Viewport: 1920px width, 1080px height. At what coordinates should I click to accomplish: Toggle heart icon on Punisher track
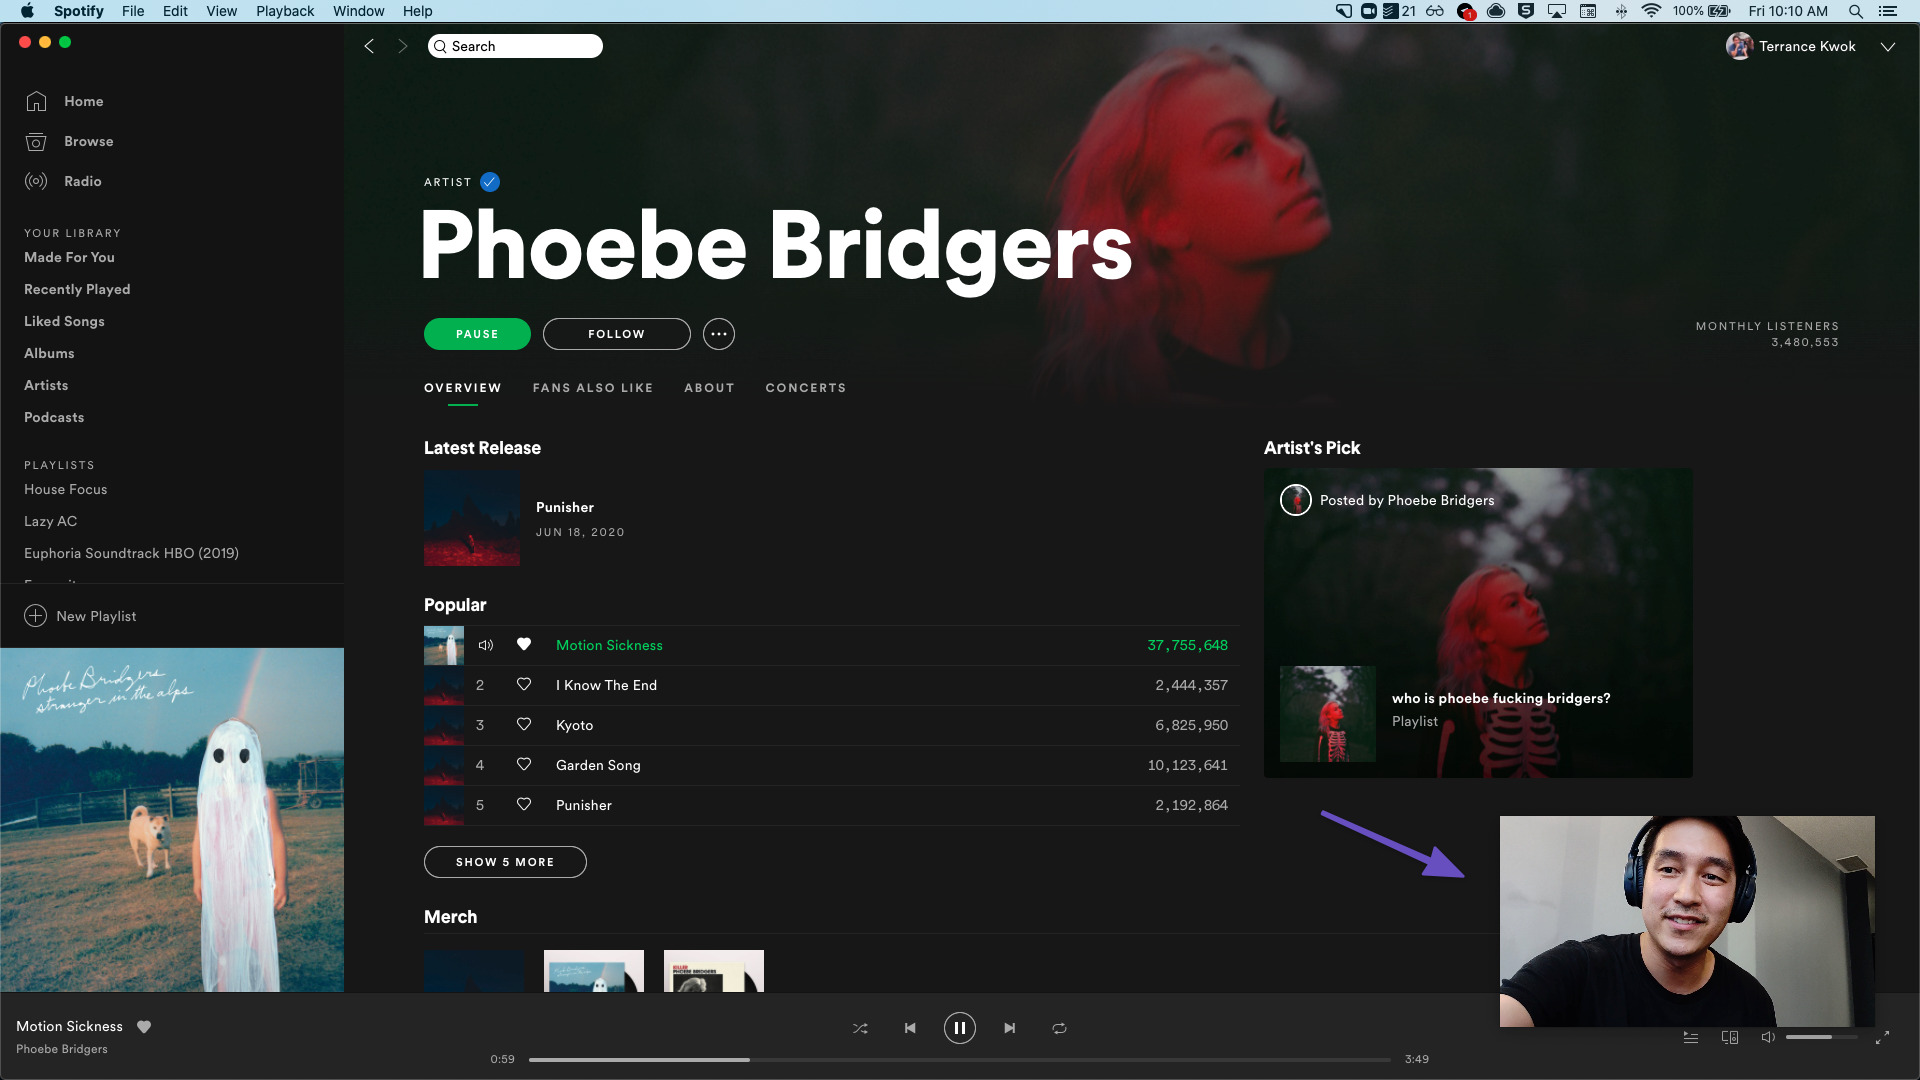(524, 804)
